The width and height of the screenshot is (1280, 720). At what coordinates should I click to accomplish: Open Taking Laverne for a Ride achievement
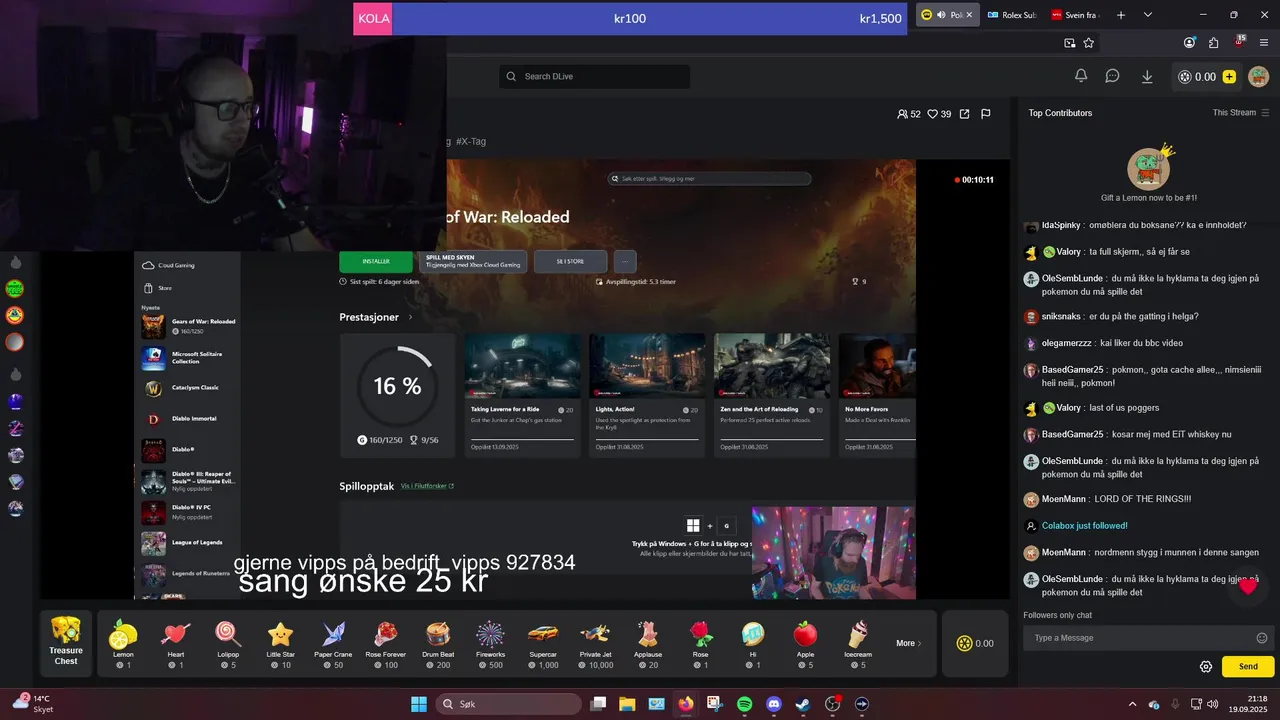[x=522, y=395]
